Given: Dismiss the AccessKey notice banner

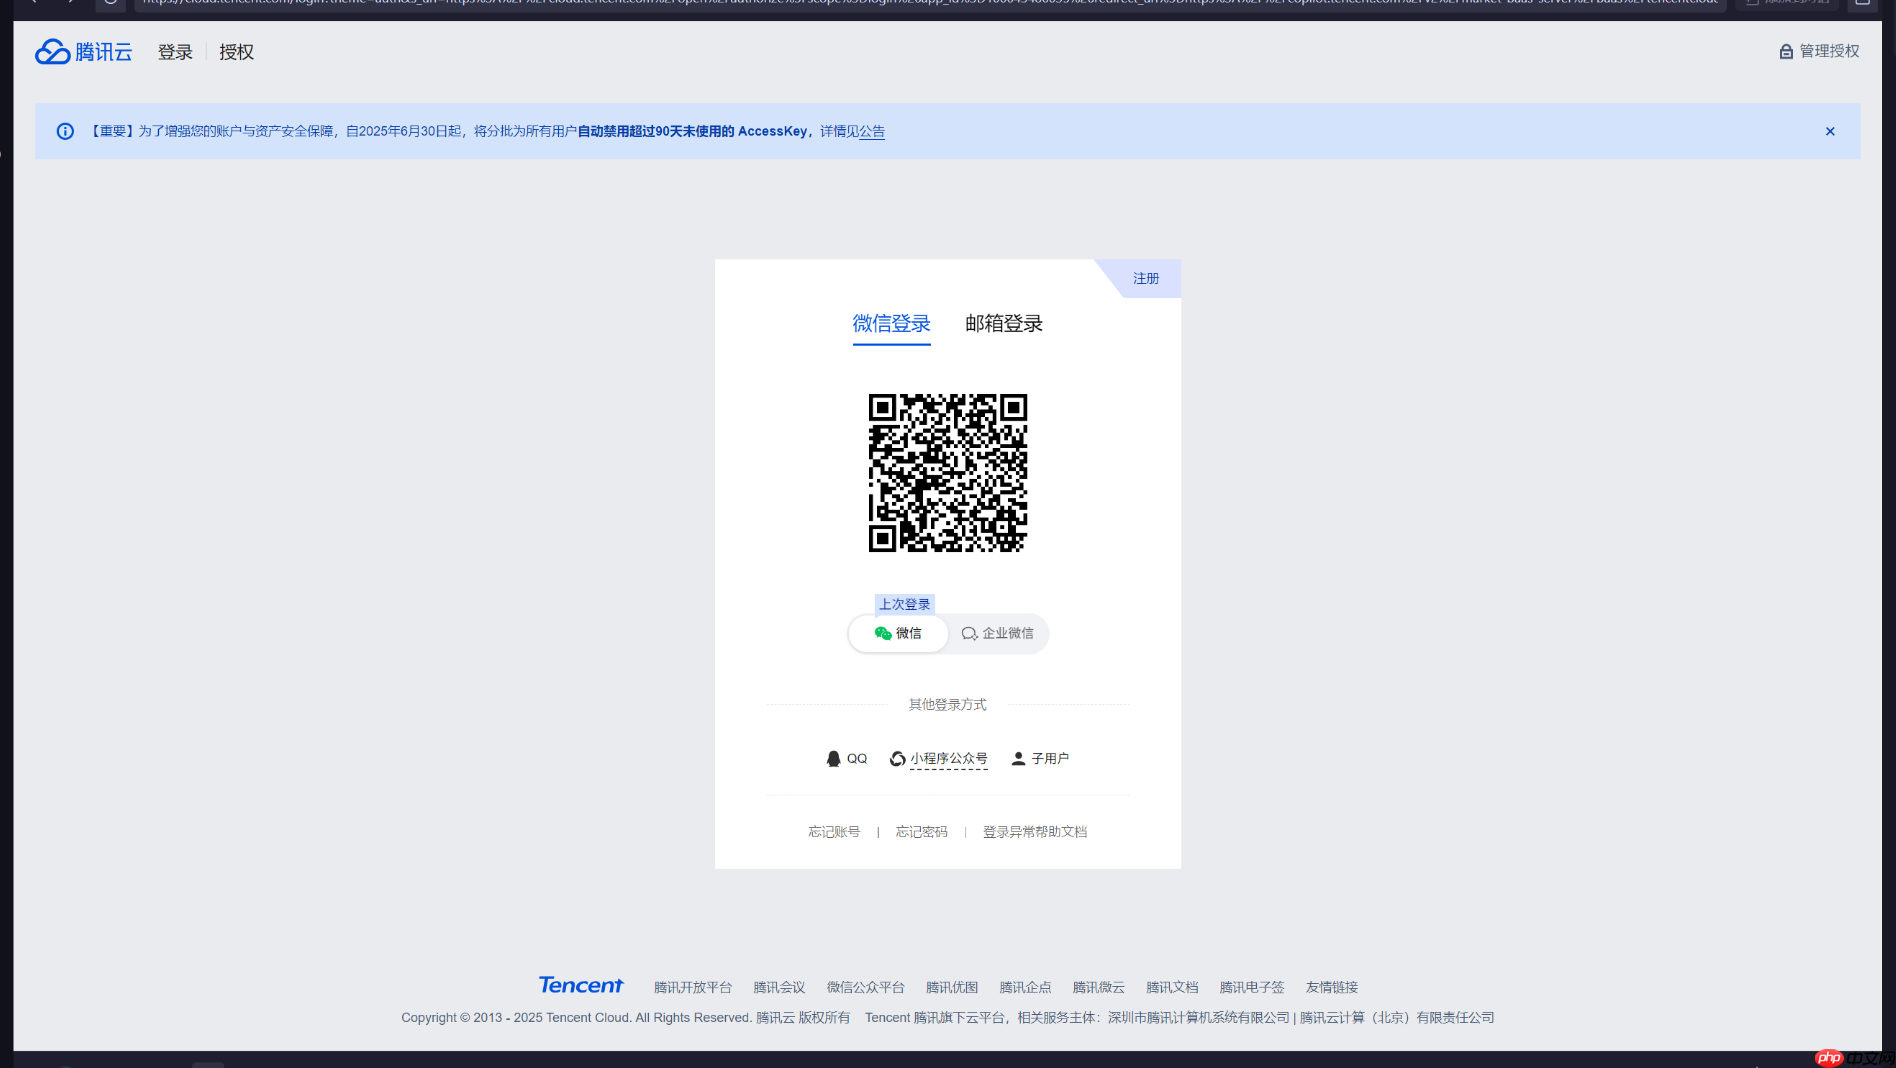Looking at the screenshot, I should (1830, 131).
